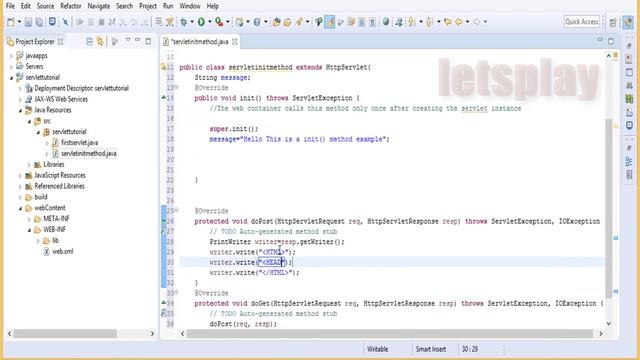Close the servletinitmethod.java editor tab

(235, 42)
